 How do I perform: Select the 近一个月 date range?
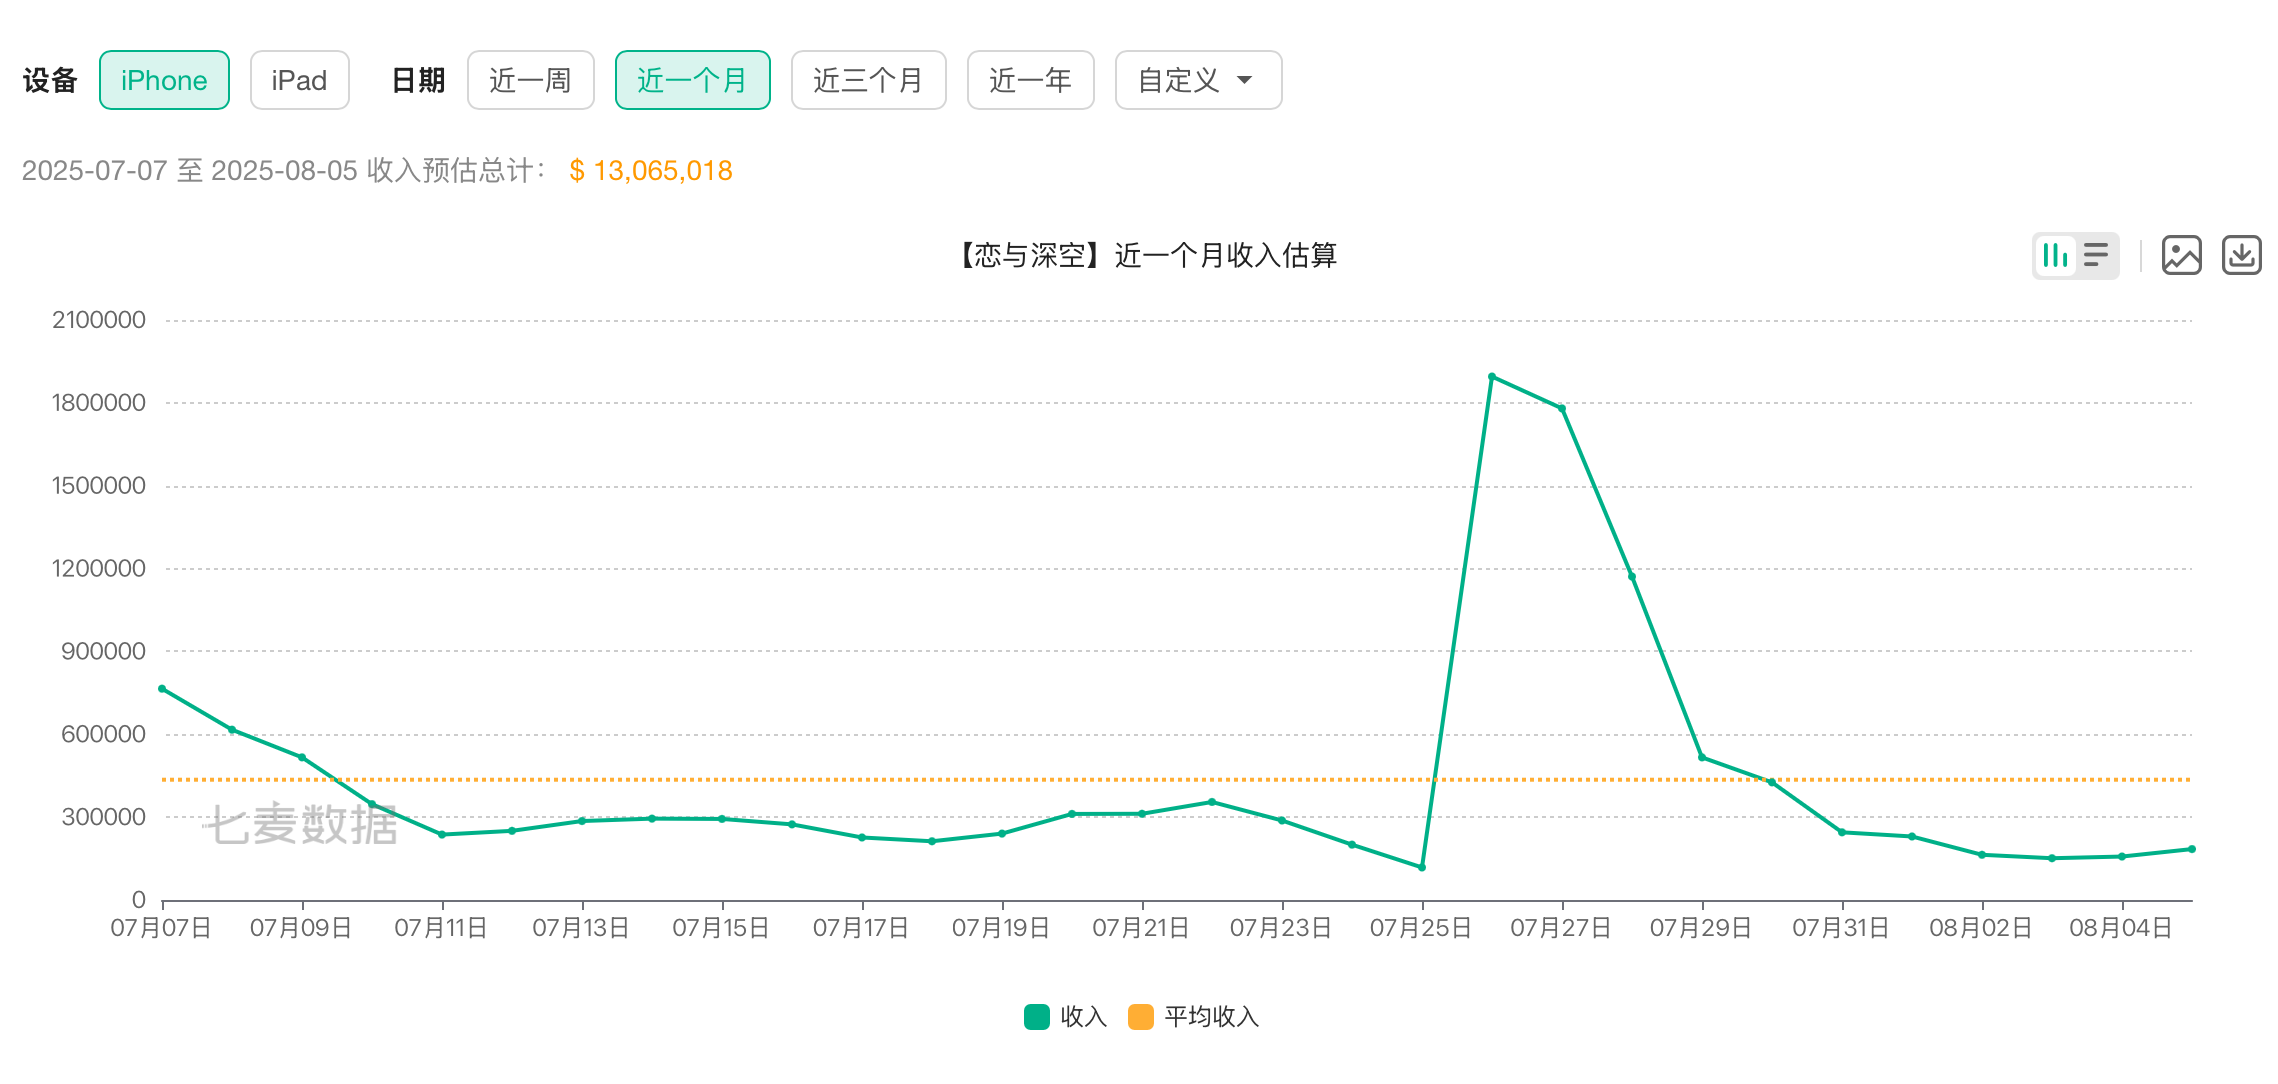click(692, 80)
